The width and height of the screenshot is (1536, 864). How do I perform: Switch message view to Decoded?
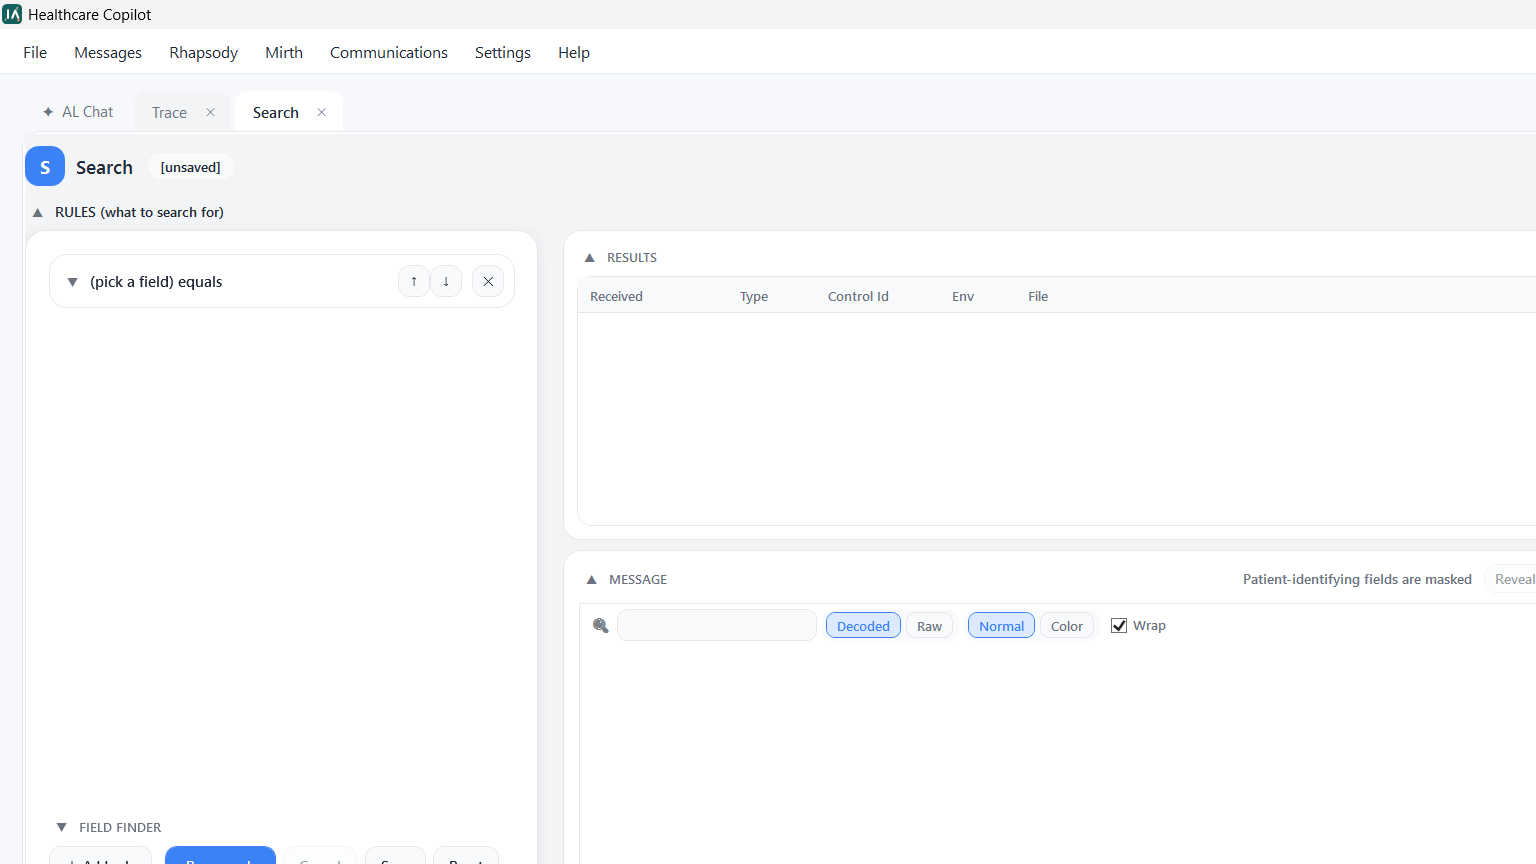(x=863, y=626)
